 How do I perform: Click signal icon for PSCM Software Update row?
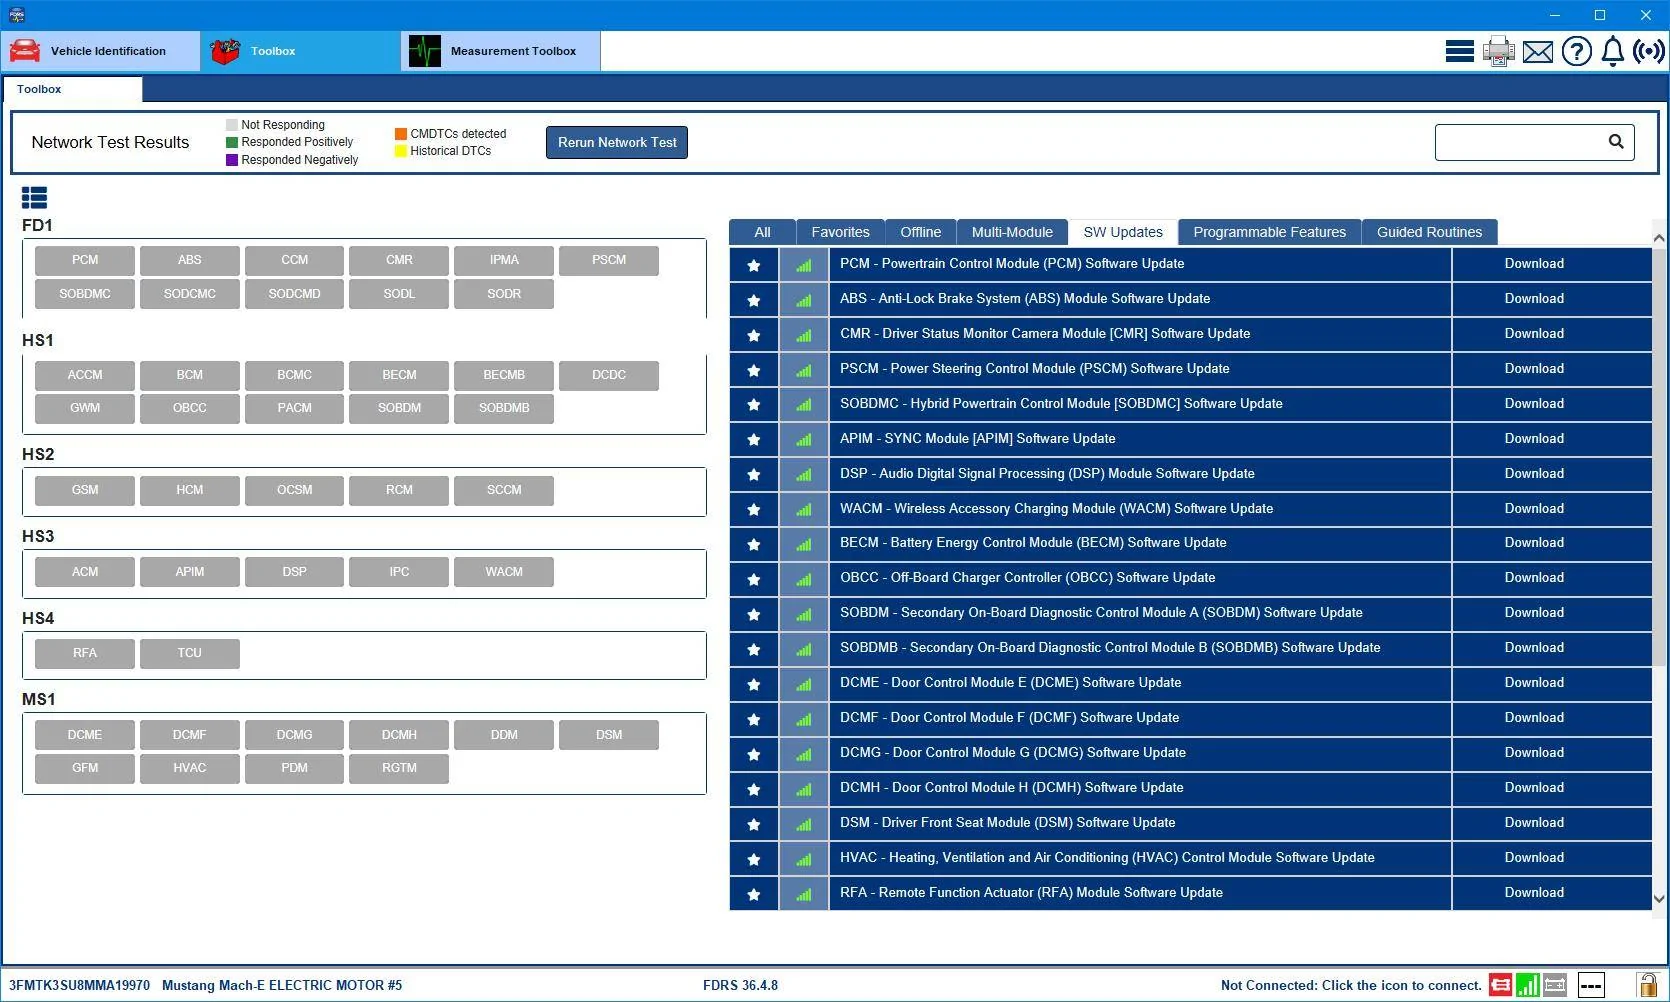[x=804, y=370]
